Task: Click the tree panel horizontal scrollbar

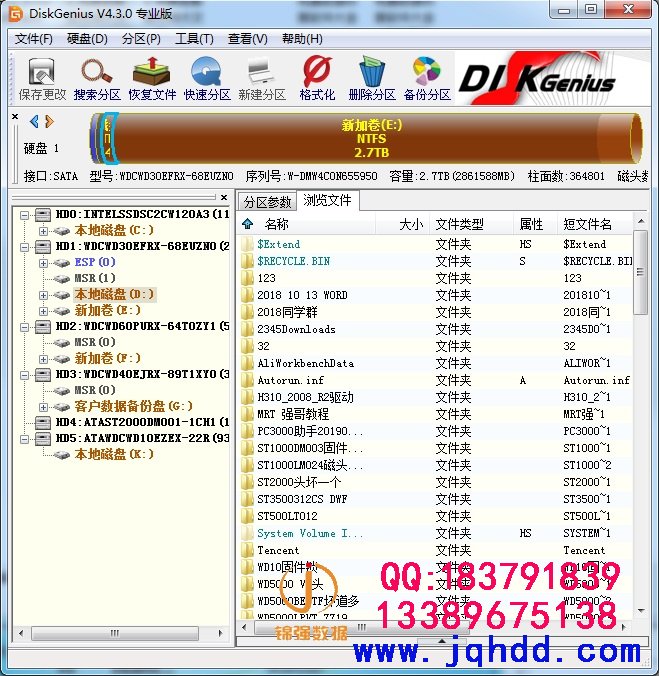Action: [x=115, y=633]
